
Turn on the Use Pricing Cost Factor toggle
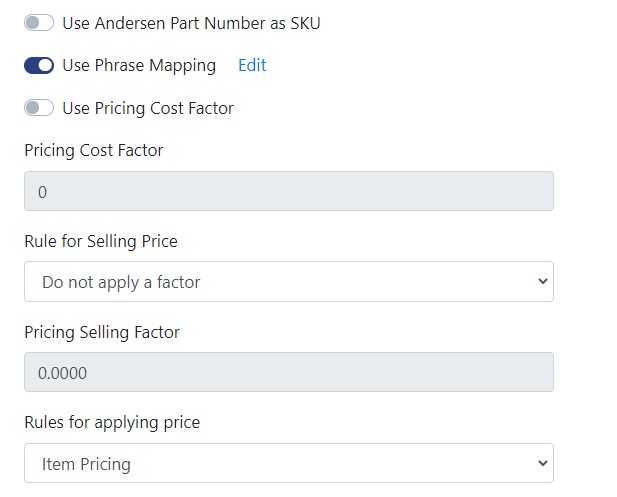coord(39,108)
